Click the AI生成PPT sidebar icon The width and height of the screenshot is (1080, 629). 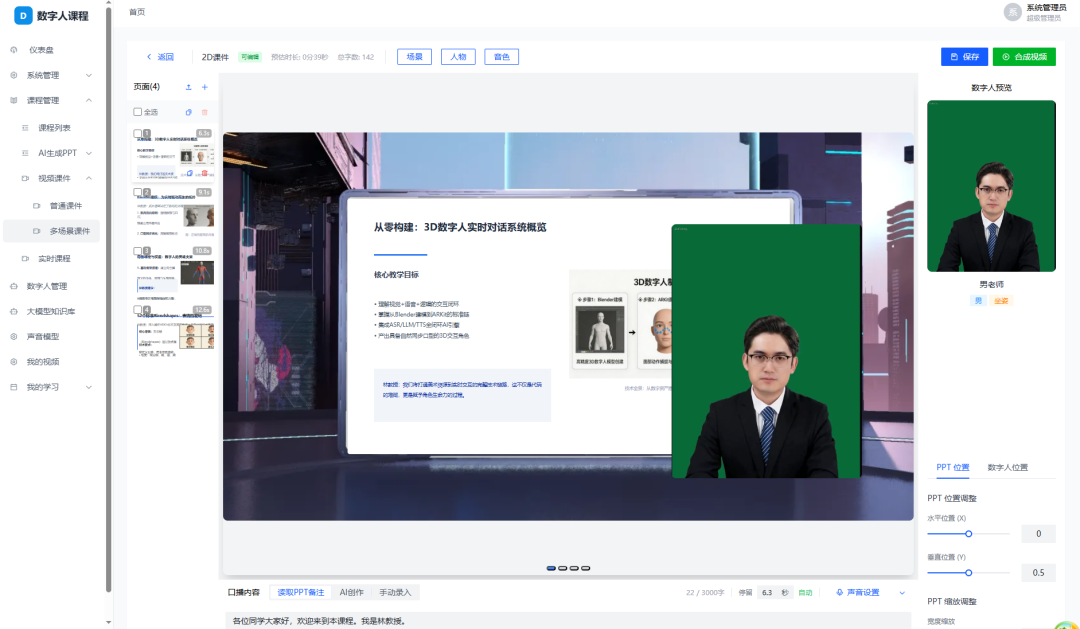(25, 153)
